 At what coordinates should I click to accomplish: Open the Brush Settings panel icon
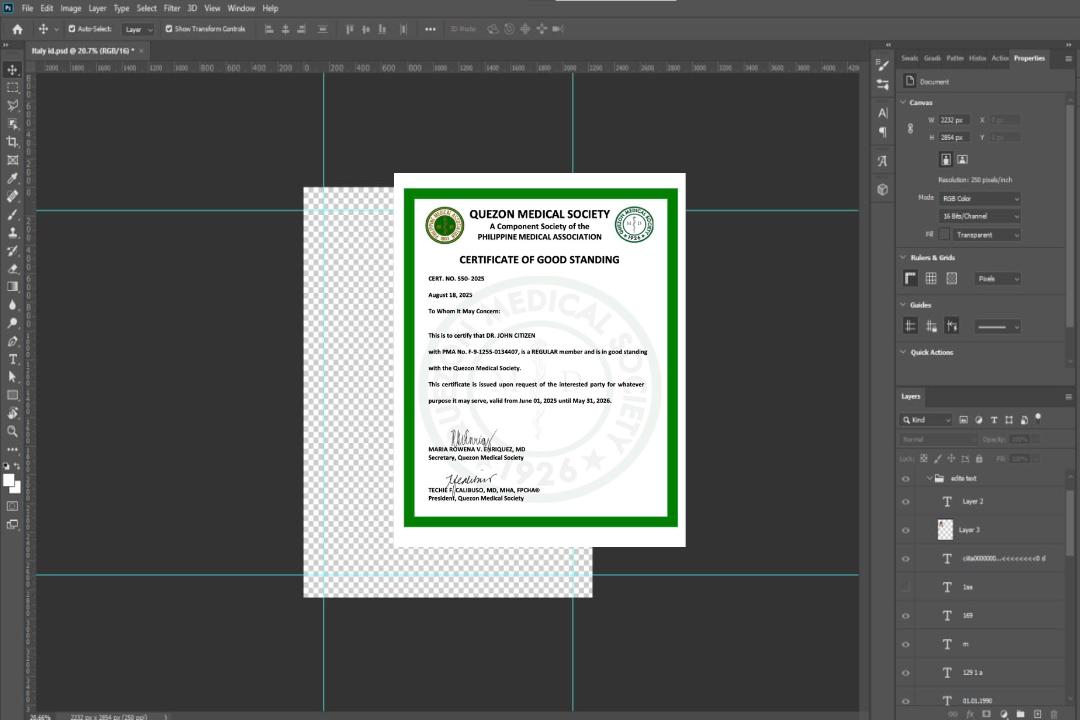tap(883, 65)
